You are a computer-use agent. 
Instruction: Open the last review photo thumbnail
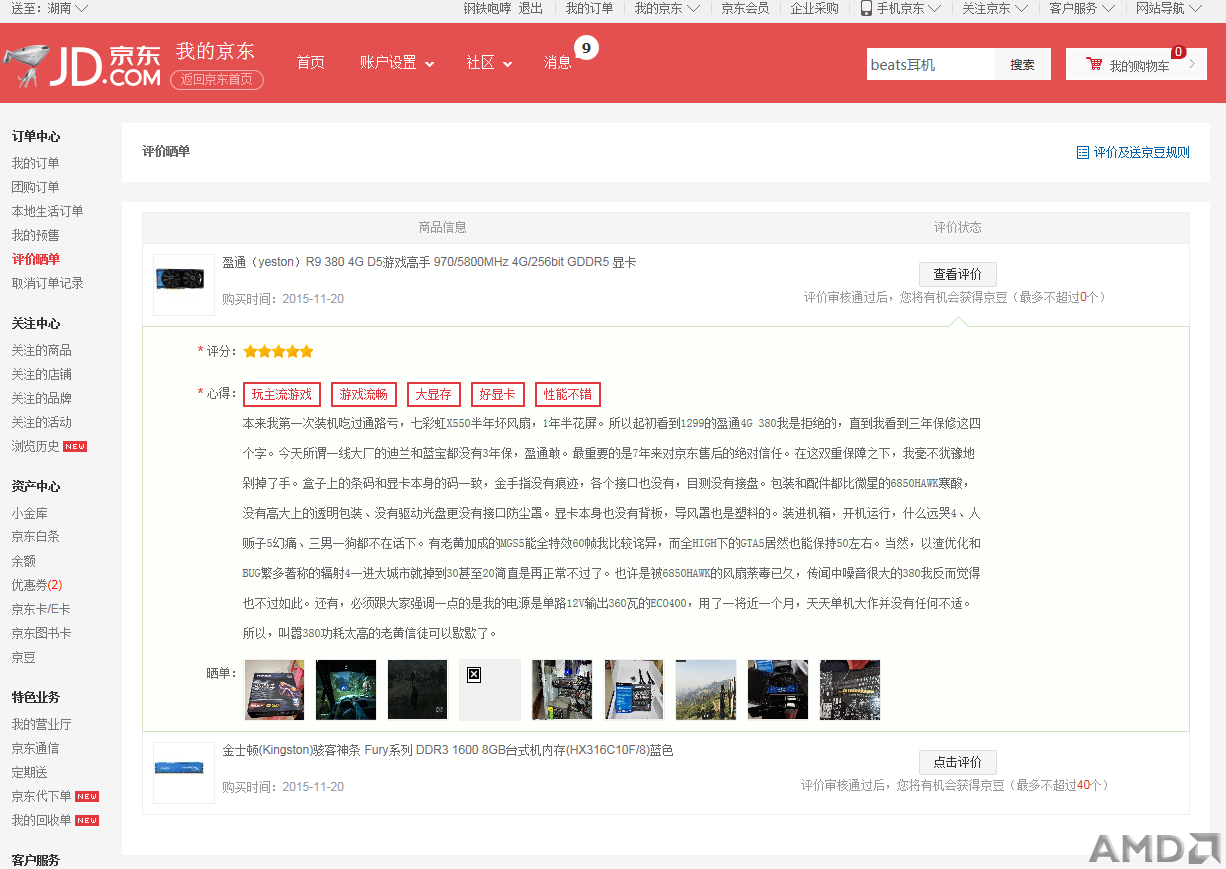pyautogui.click(x=850, y=689)
